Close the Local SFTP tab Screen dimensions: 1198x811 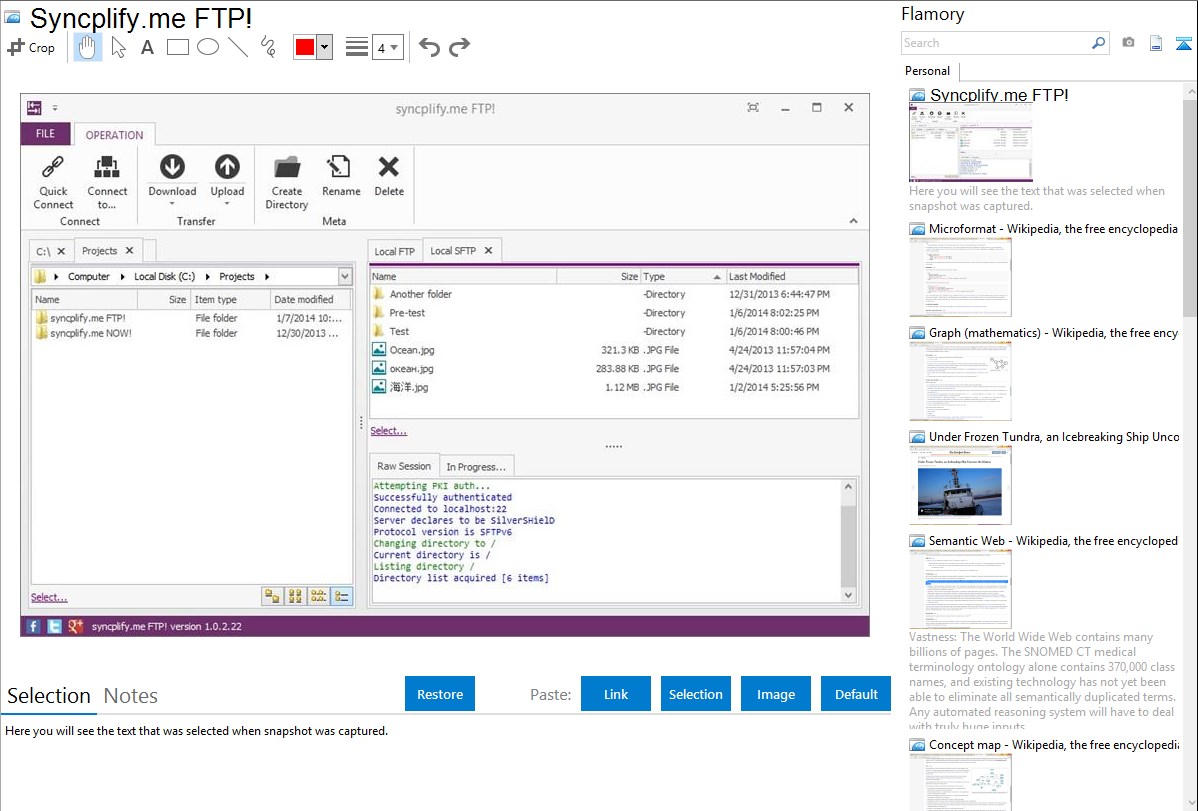[488, 250]
